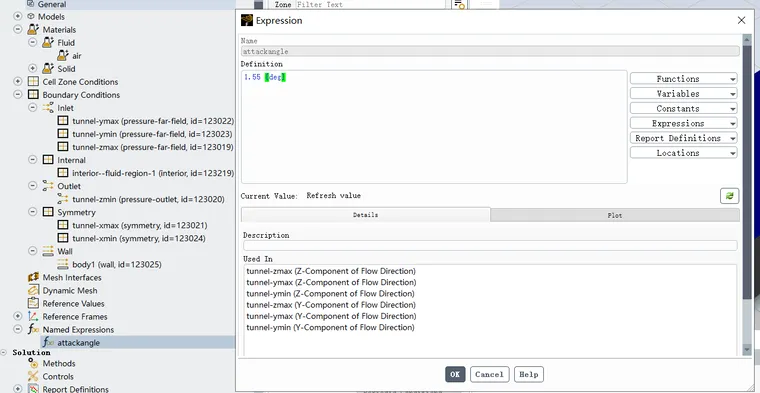Click the green refresh value icon
Viewport: 760px width, 393px height.
coord(729,196)
